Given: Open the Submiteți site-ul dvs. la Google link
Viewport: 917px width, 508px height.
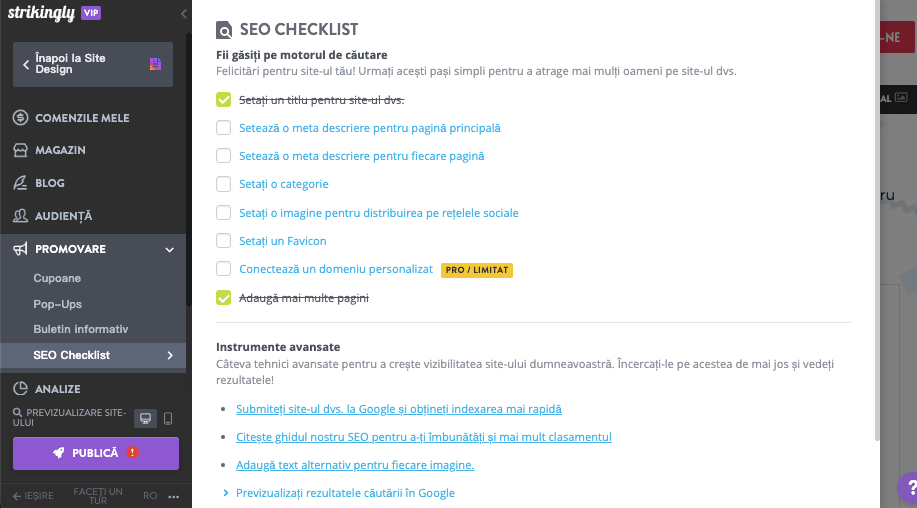Looking at the screenshot, I should pyautogui.click(x=399, y=409).
